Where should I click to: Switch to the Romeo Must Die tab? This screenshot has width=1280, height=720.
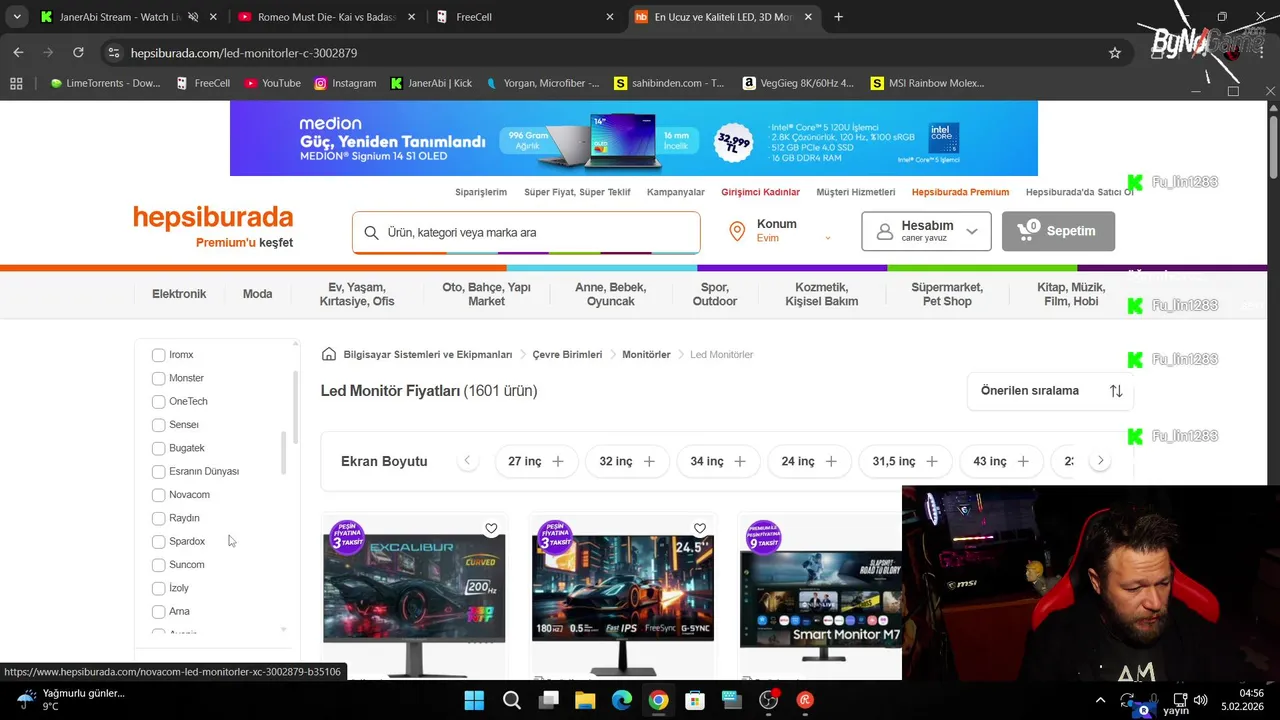pos(325,17)
